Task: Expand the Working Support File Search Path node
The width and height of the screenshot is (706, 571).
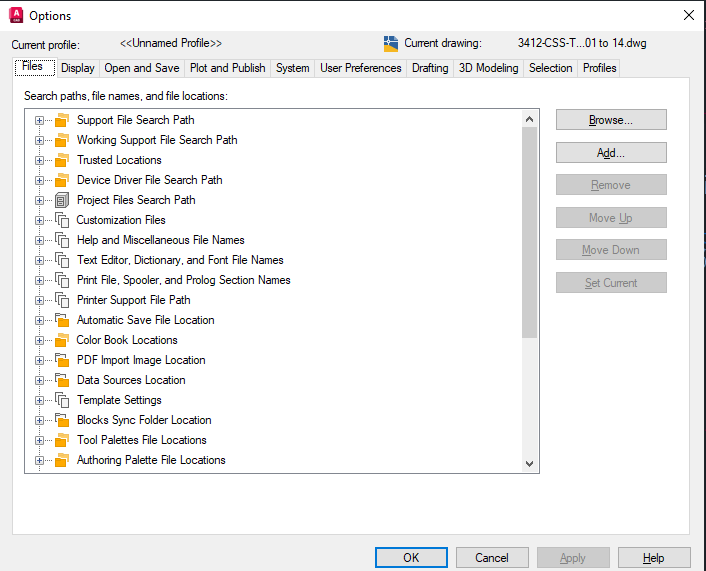Action: click(40, 140)
